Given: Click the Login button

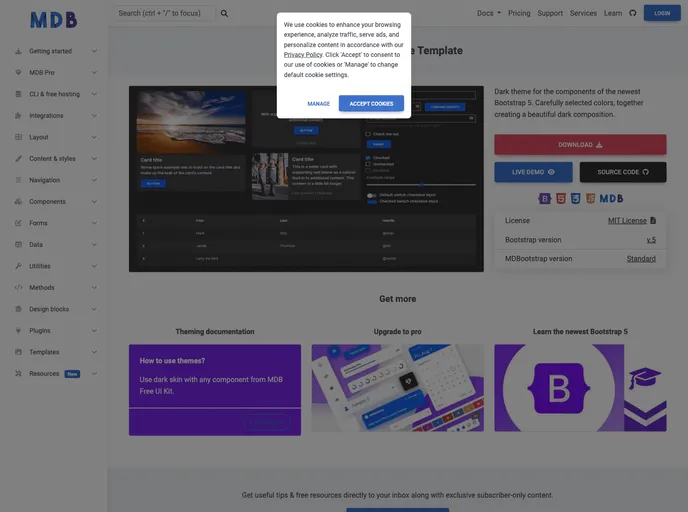Looking at the screenshot, I should [x=662, y=13].
